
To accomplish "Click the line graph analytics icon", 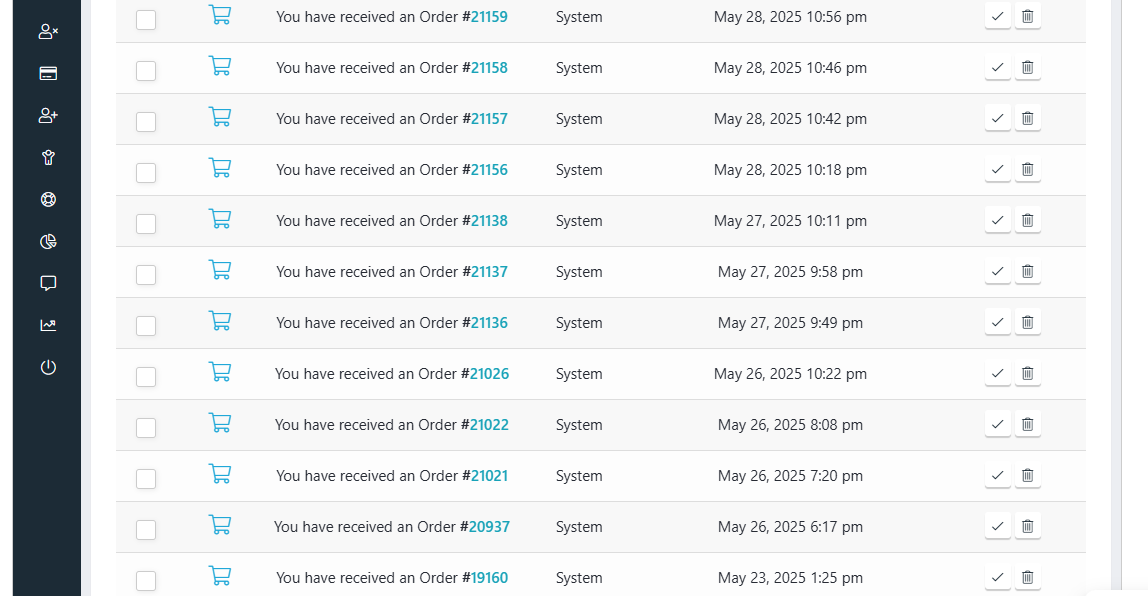I will click(x=48, y=325).
